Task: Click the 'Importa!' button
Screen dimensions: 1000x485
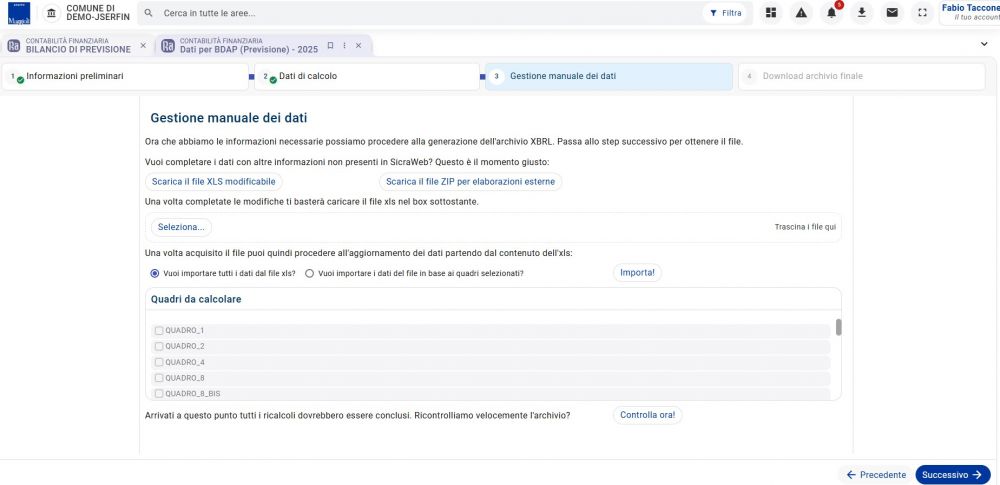Action: click(x=638, y=272)
